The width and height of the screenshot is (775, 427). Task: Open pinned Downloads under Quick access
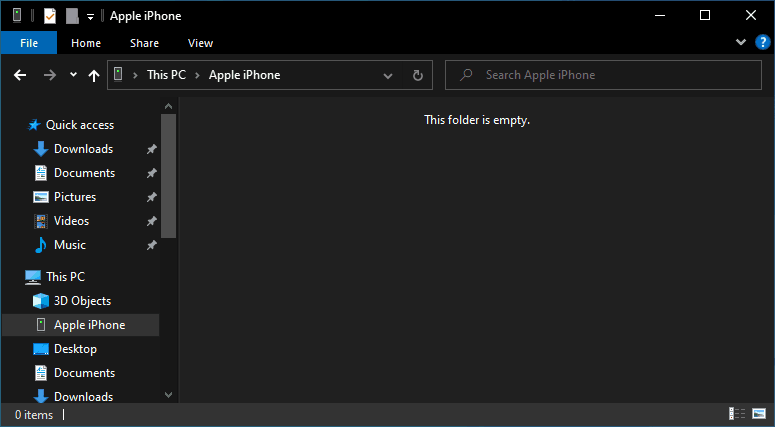point(84,149)
